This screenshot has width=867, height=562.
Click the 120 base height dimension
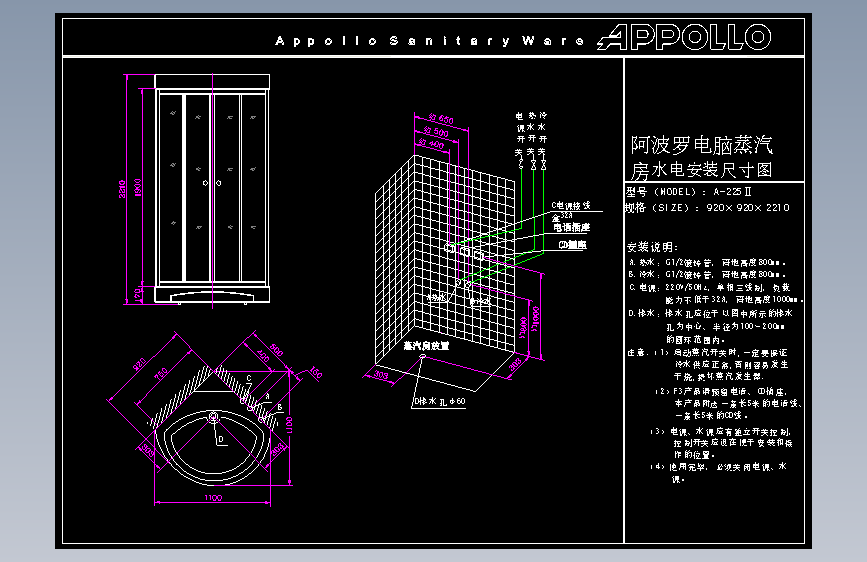[137, 294]
